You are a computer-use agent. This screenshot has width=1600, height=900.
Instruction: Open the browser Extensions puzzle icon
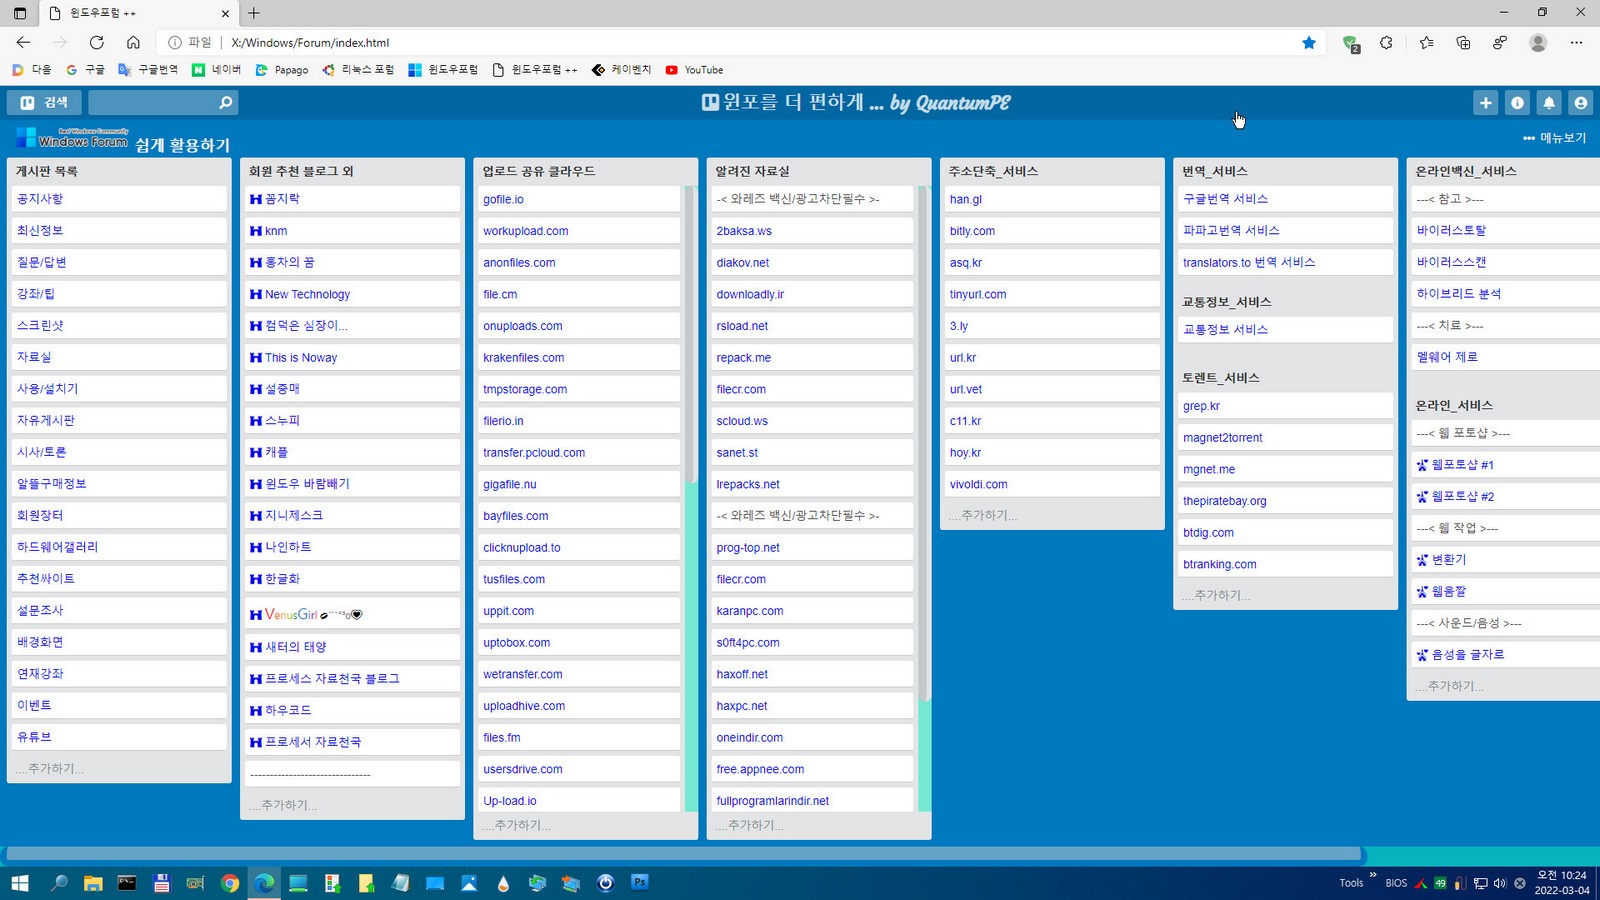click(x=1386, y=42)
